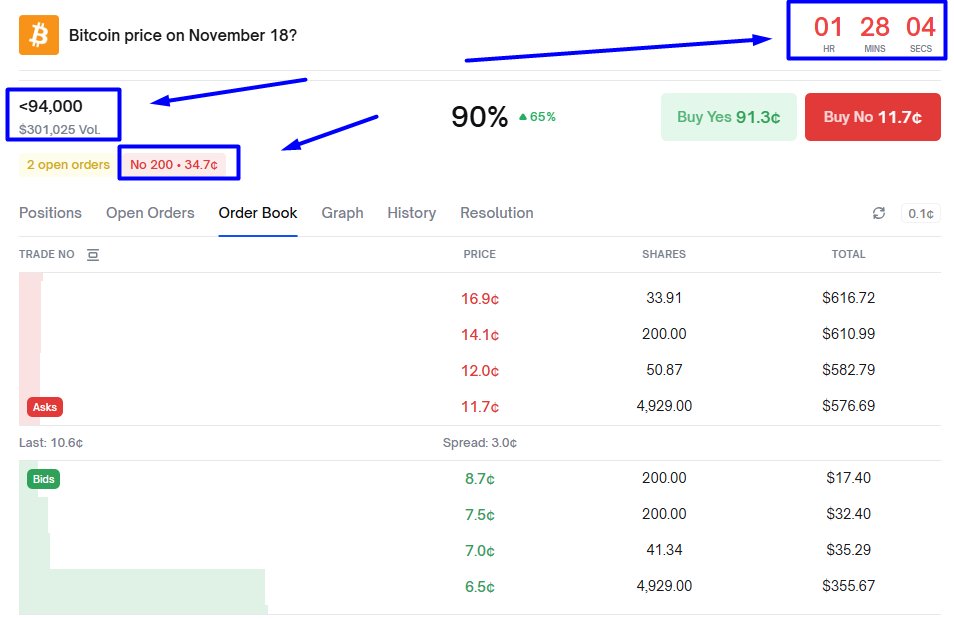Viewport: 954px width, 619px height.
Task: Select the 14.1¢ ask price
Action: [479, 335]
